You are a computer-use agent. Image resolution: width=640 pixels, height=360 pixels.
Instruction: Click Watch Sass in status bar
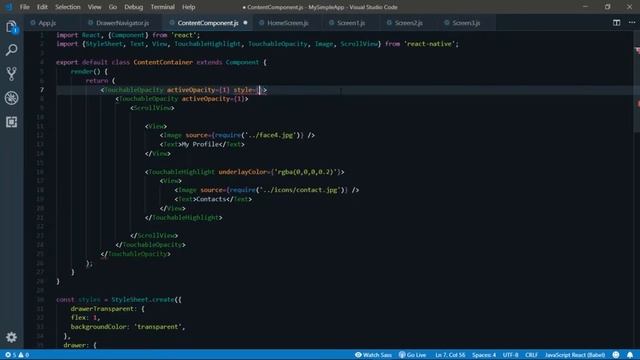(x=373, y=355)
